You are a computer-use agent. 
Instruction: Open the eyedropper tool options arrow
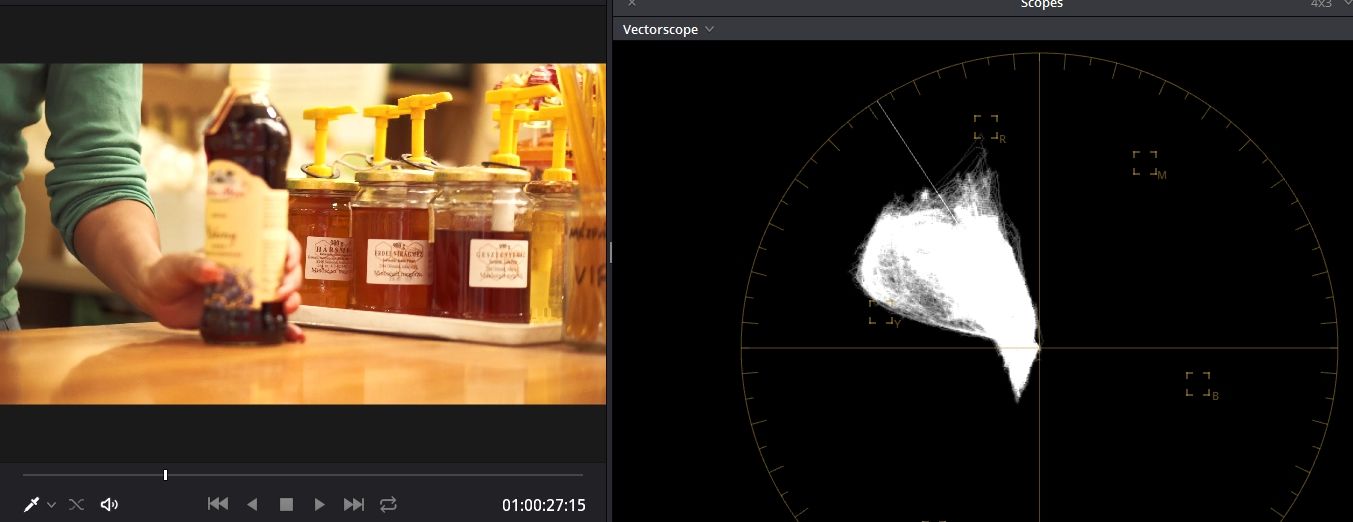pyautogui.click(x=51, y=505)
